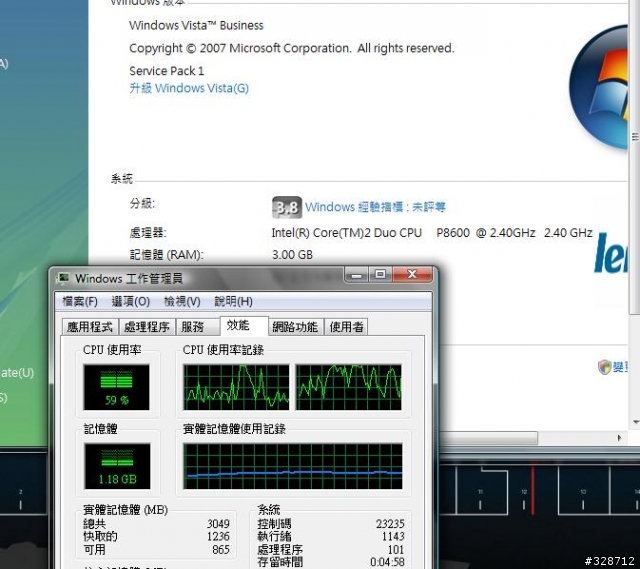Select the 效能 performance tab
The height and width of the screenshot is (569, 640).
[x=244, y=326]
